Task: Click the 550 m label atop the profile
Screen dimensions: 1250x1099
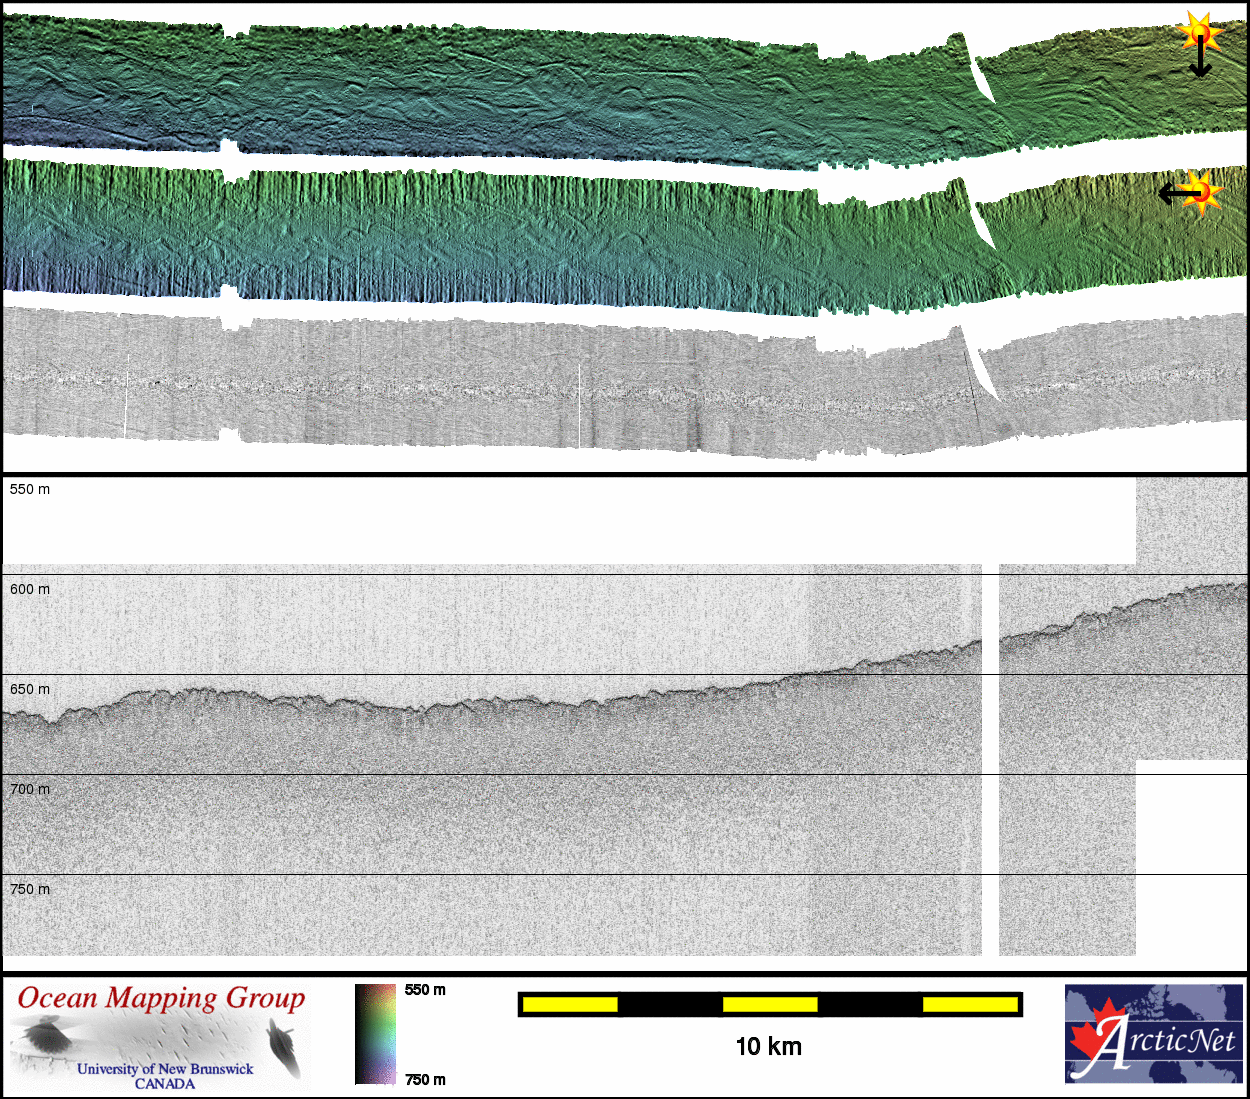Action: coord(30,489)
